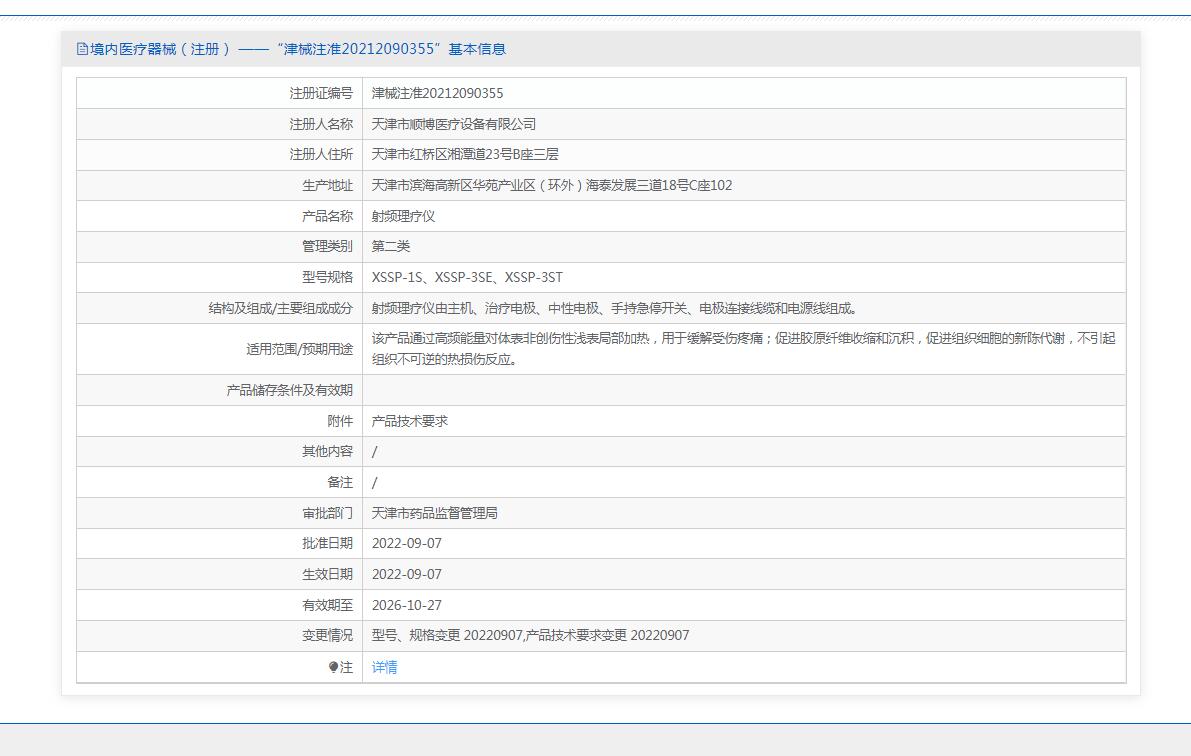Click the bulb icon next to 注

333,667
